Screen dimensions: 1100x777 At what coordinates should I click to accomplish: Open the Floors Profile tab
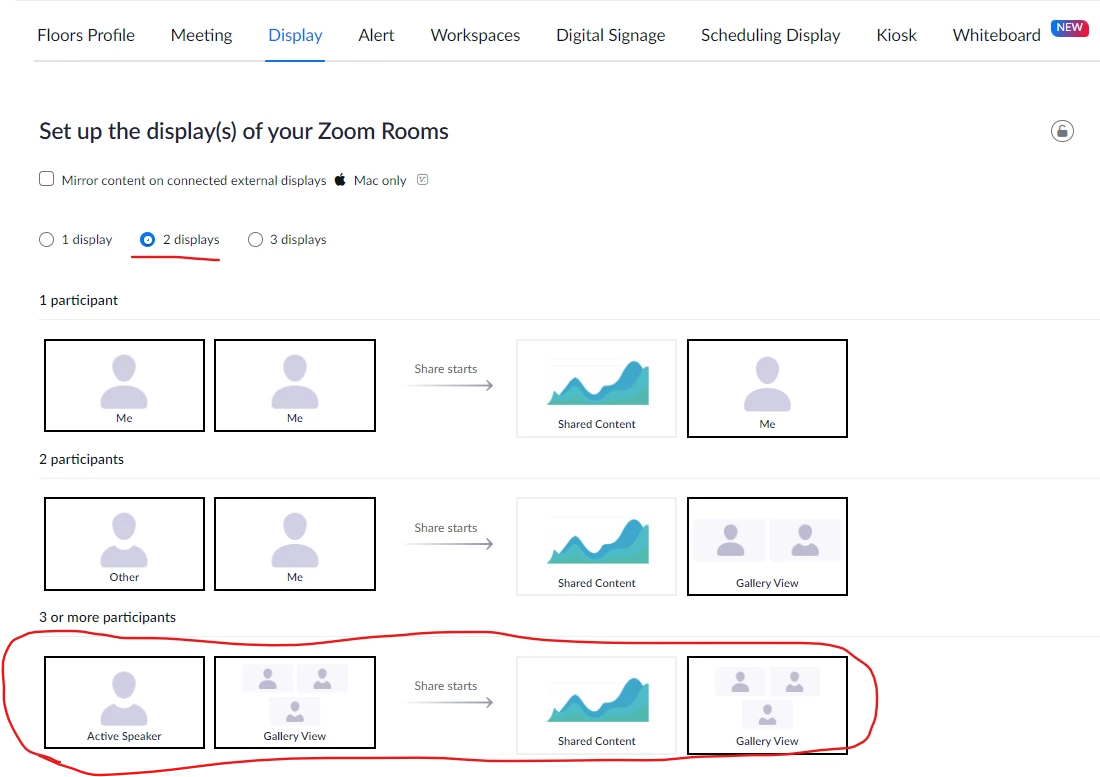tap(86, 35)
